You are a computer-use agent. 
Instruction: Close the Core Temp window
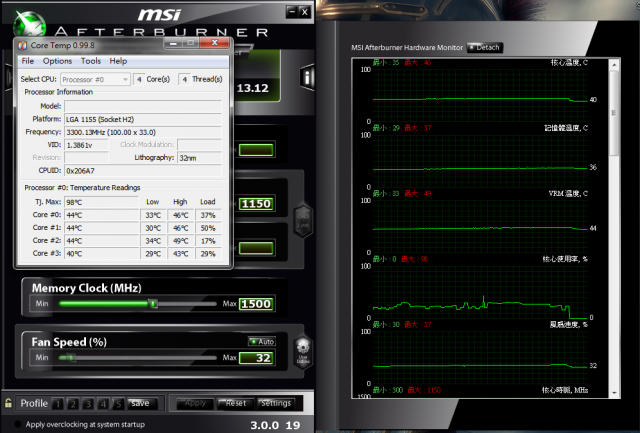tap(215, 43)
